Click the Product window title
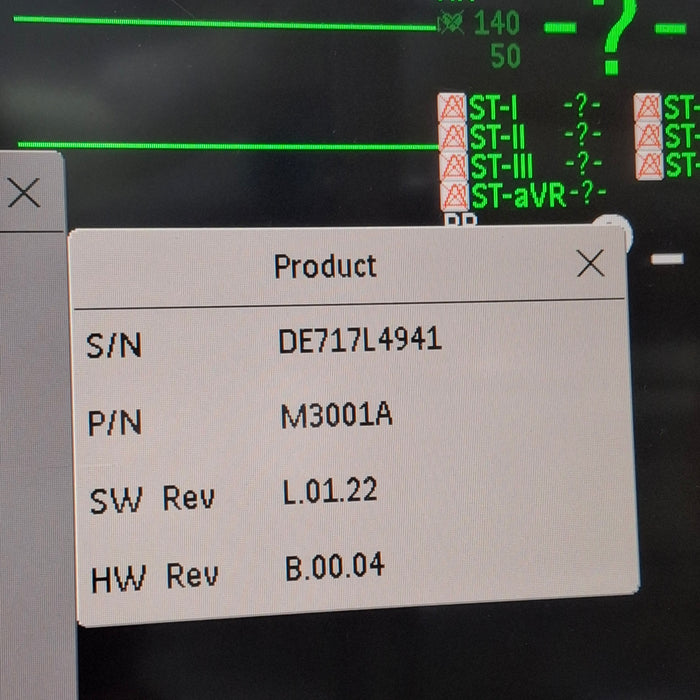 click(x=325, y=267)
